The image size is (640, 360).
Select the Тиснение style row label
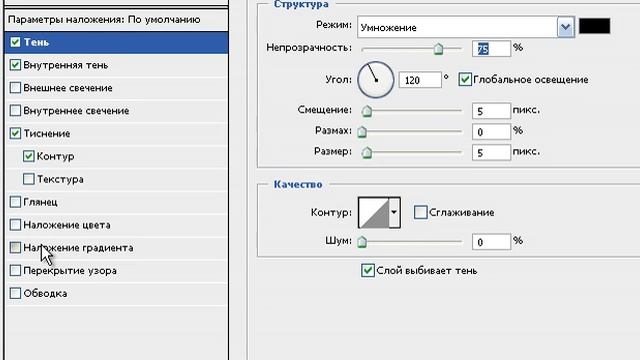pos(47,133)
